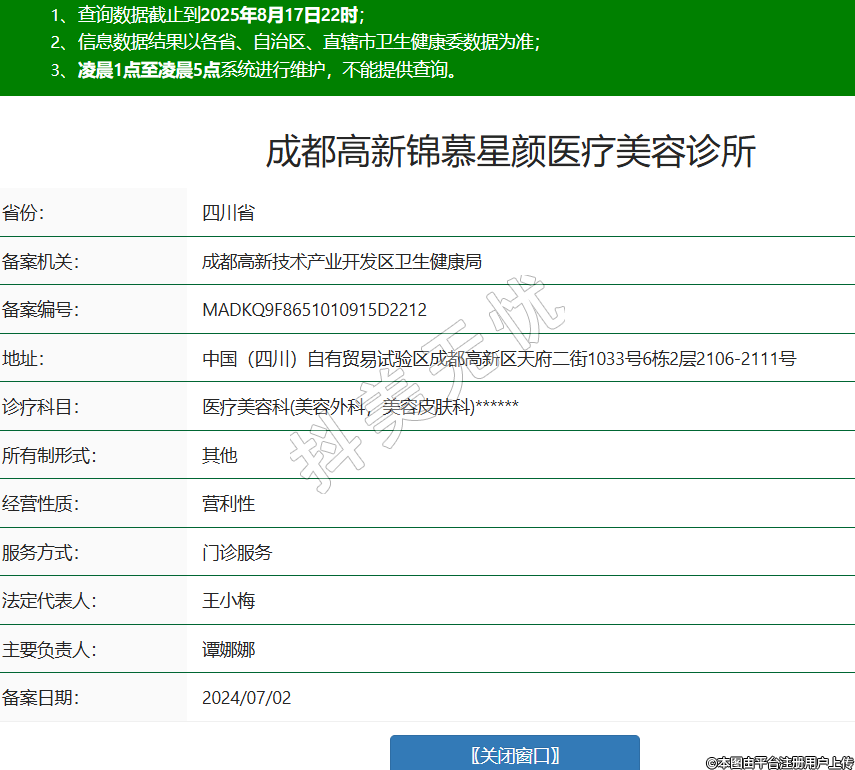Select the filing number MADKQ9F8651010915D2212
The width and height of the screenshot is (855, 770).
(314, 310)
